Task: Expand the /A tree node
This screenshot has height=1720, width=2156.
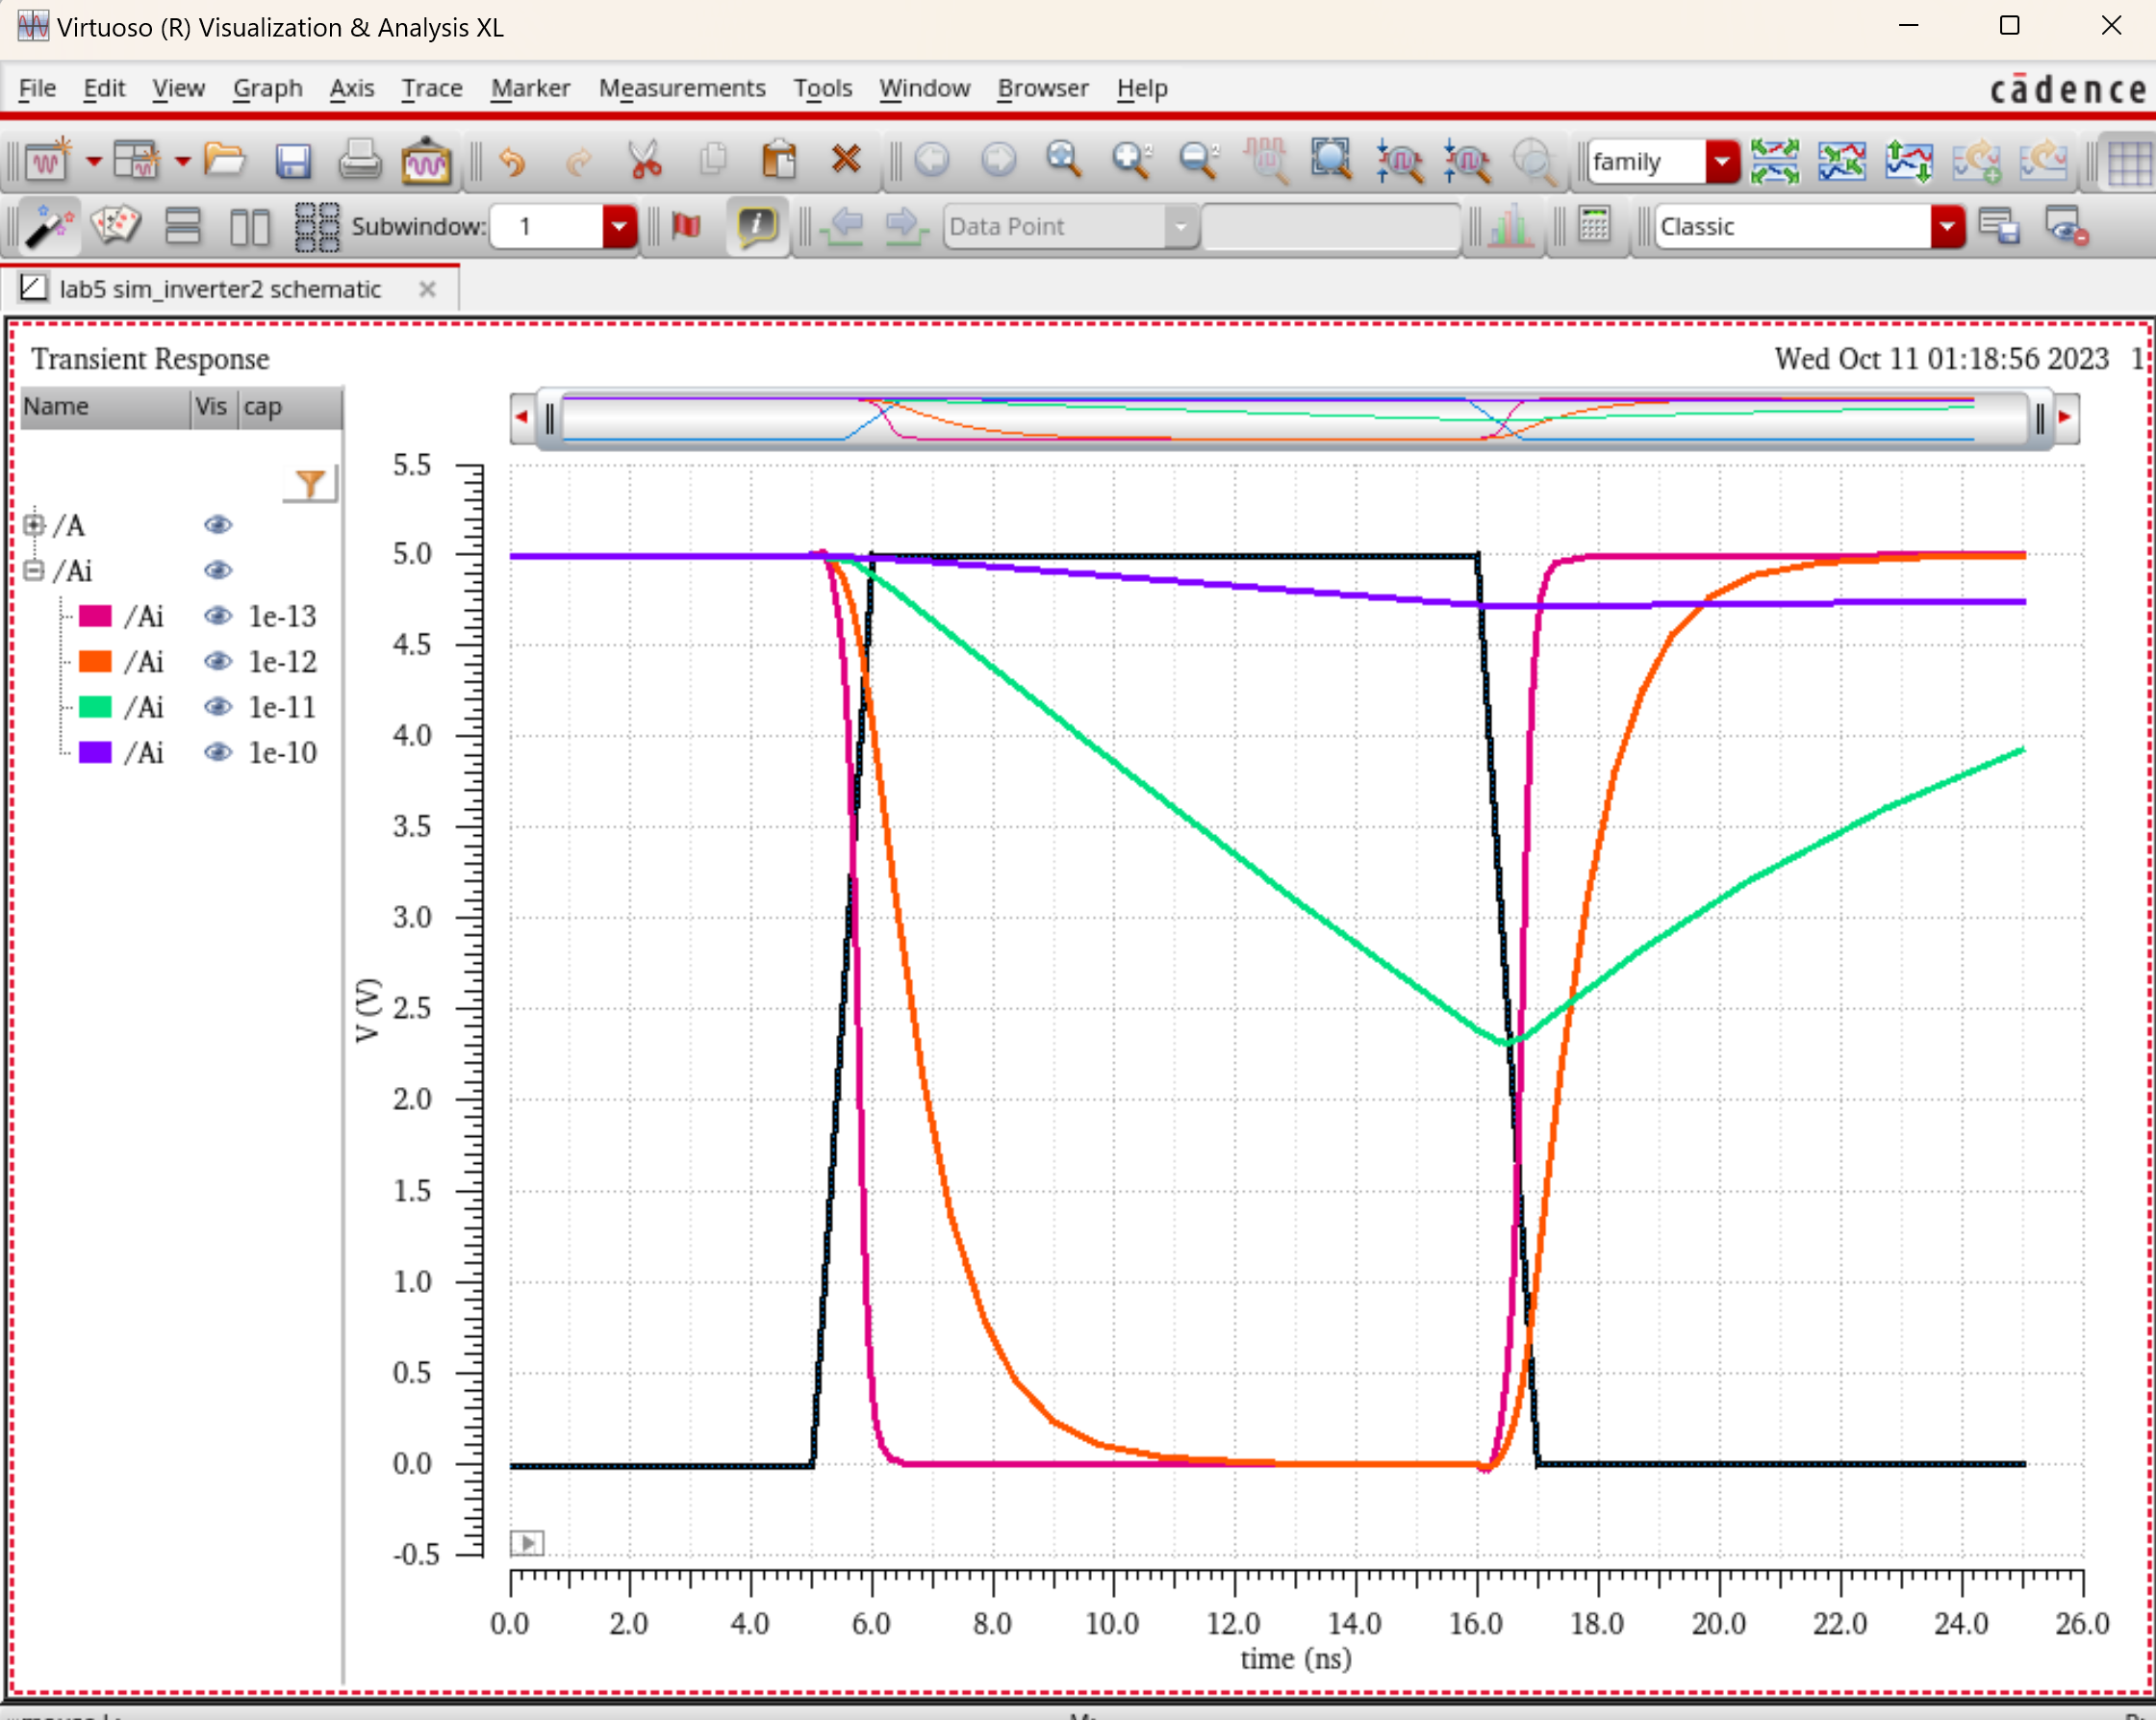Action: [x=34, y=525]
